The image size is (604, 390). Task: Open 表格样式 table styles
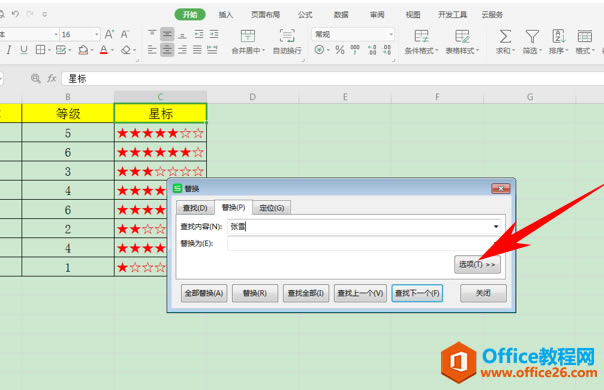click(x=462, y=42)
